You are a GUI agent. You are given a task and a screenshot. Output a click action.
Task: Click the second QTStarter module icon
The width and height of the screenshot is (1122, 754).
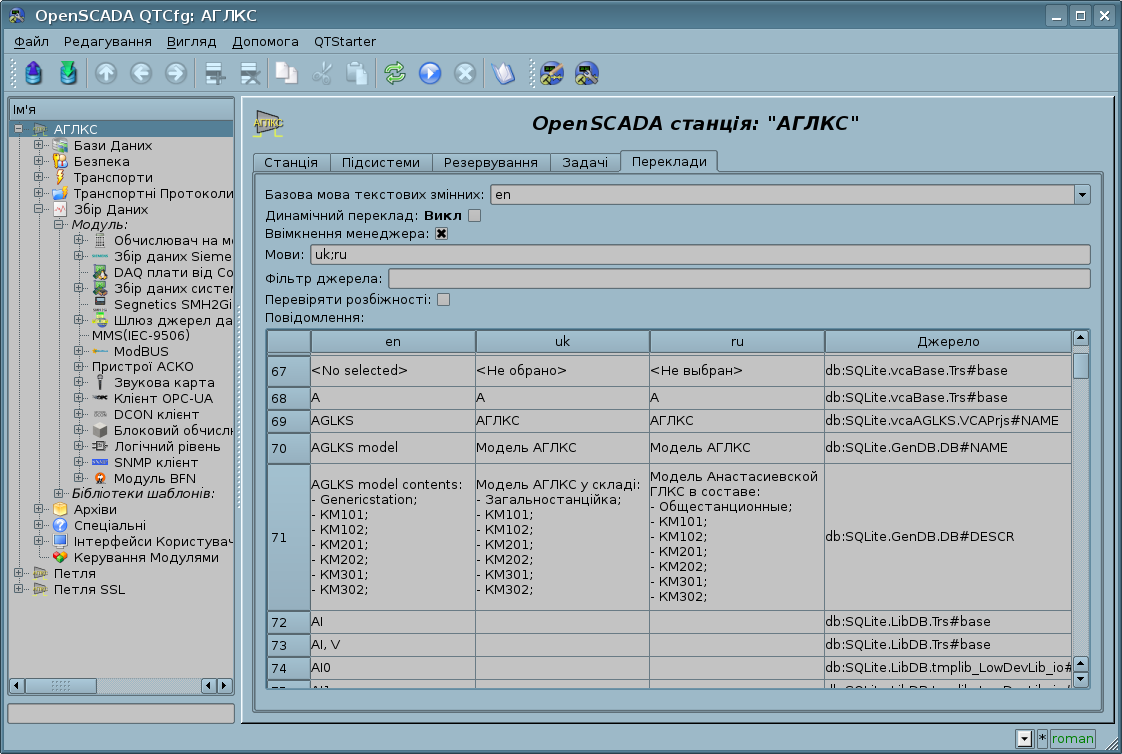coord(586,73)
